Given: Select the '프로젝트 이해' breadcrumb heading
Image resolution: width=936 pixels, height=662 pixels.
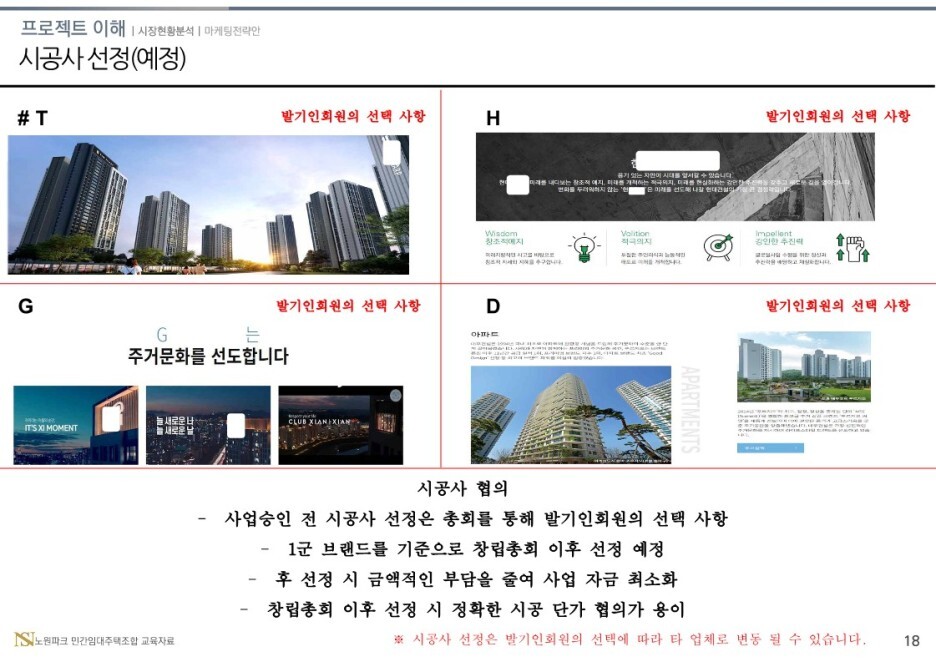Looking at the screenshot, I should click(x=73, y=27).
